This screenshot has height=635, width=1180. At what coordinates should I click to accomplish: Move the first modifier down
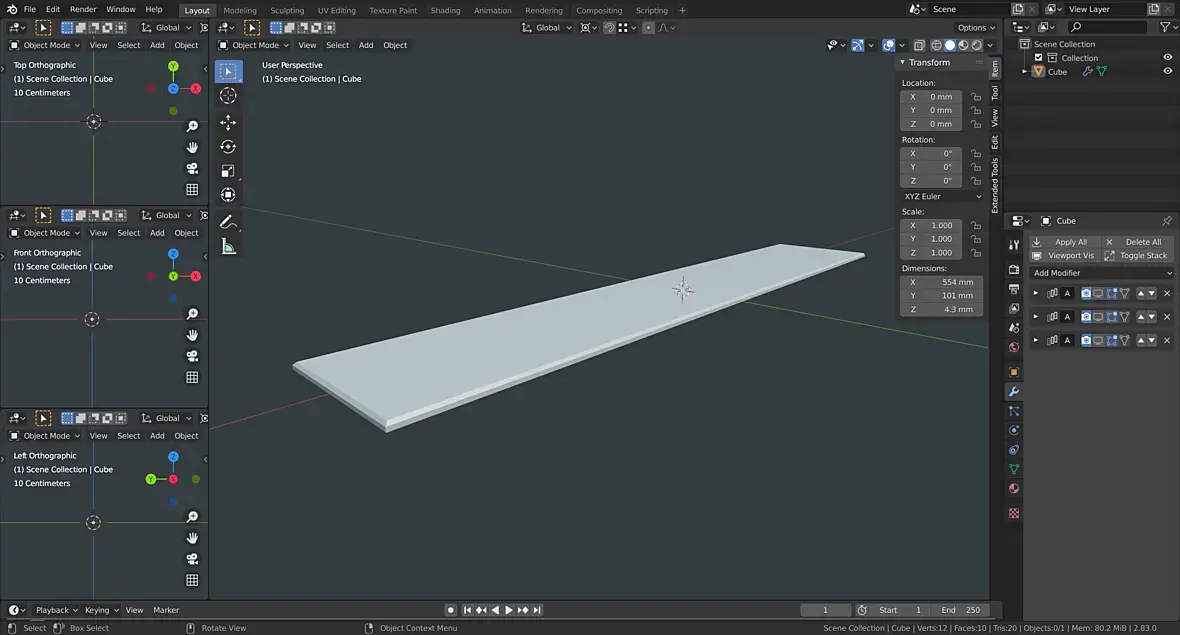1151,293
